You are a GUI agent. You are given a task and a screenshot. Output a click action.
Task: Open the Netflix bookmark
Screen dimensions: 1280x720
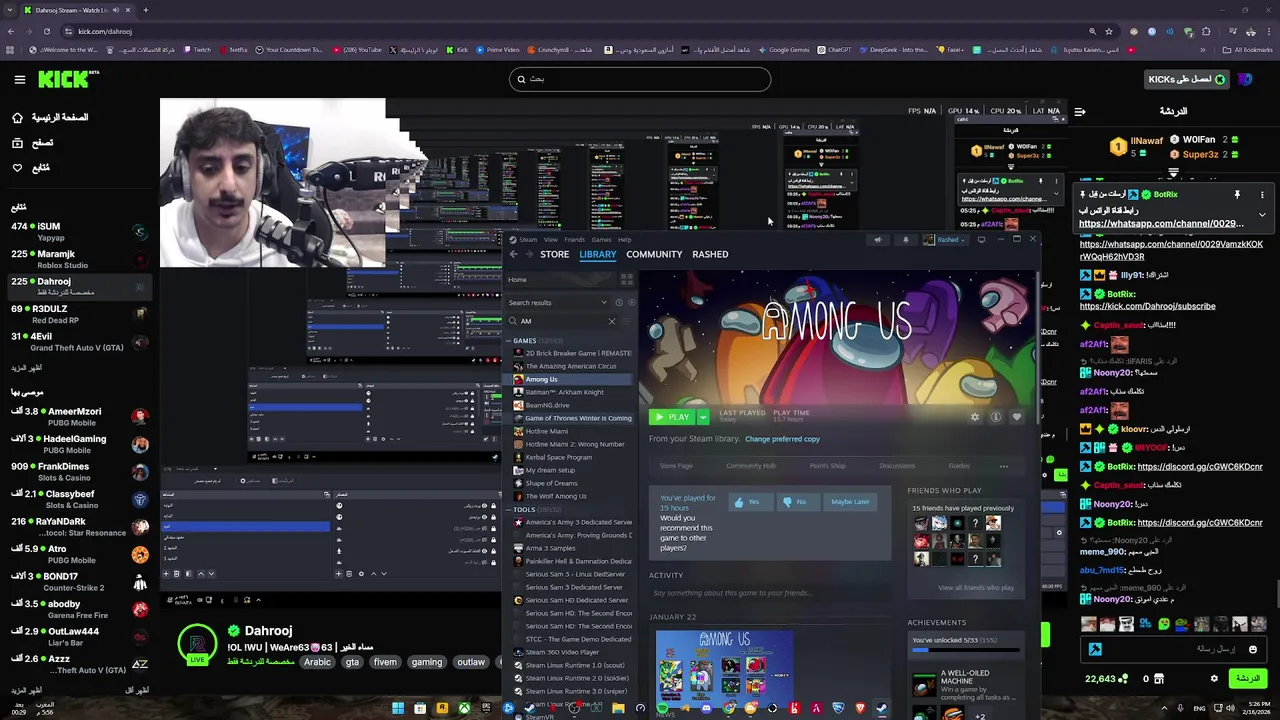[x=232, y=49]
